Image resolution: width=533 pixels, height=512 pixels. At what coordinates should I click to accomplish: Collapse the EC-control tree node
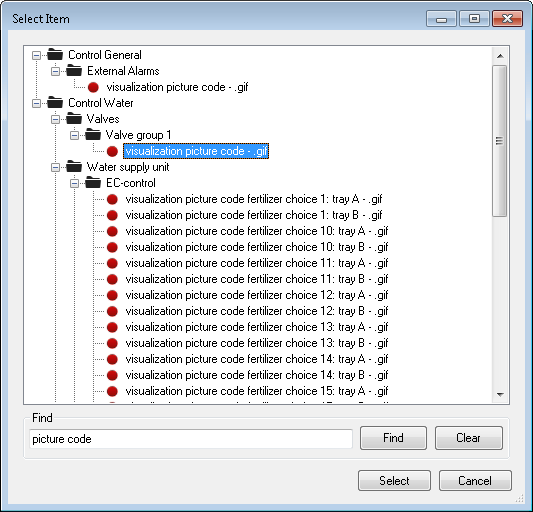(x=74, y=183)
